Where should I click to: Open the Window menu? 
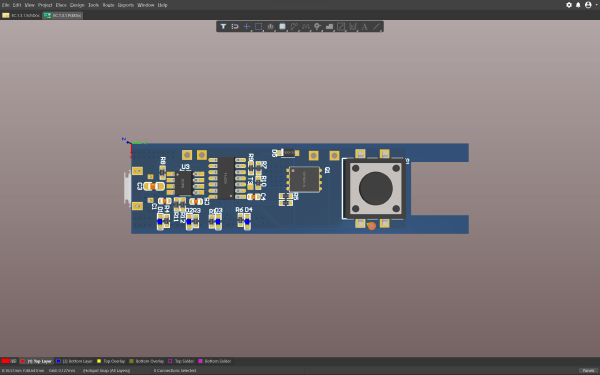(x=145, y=5)
